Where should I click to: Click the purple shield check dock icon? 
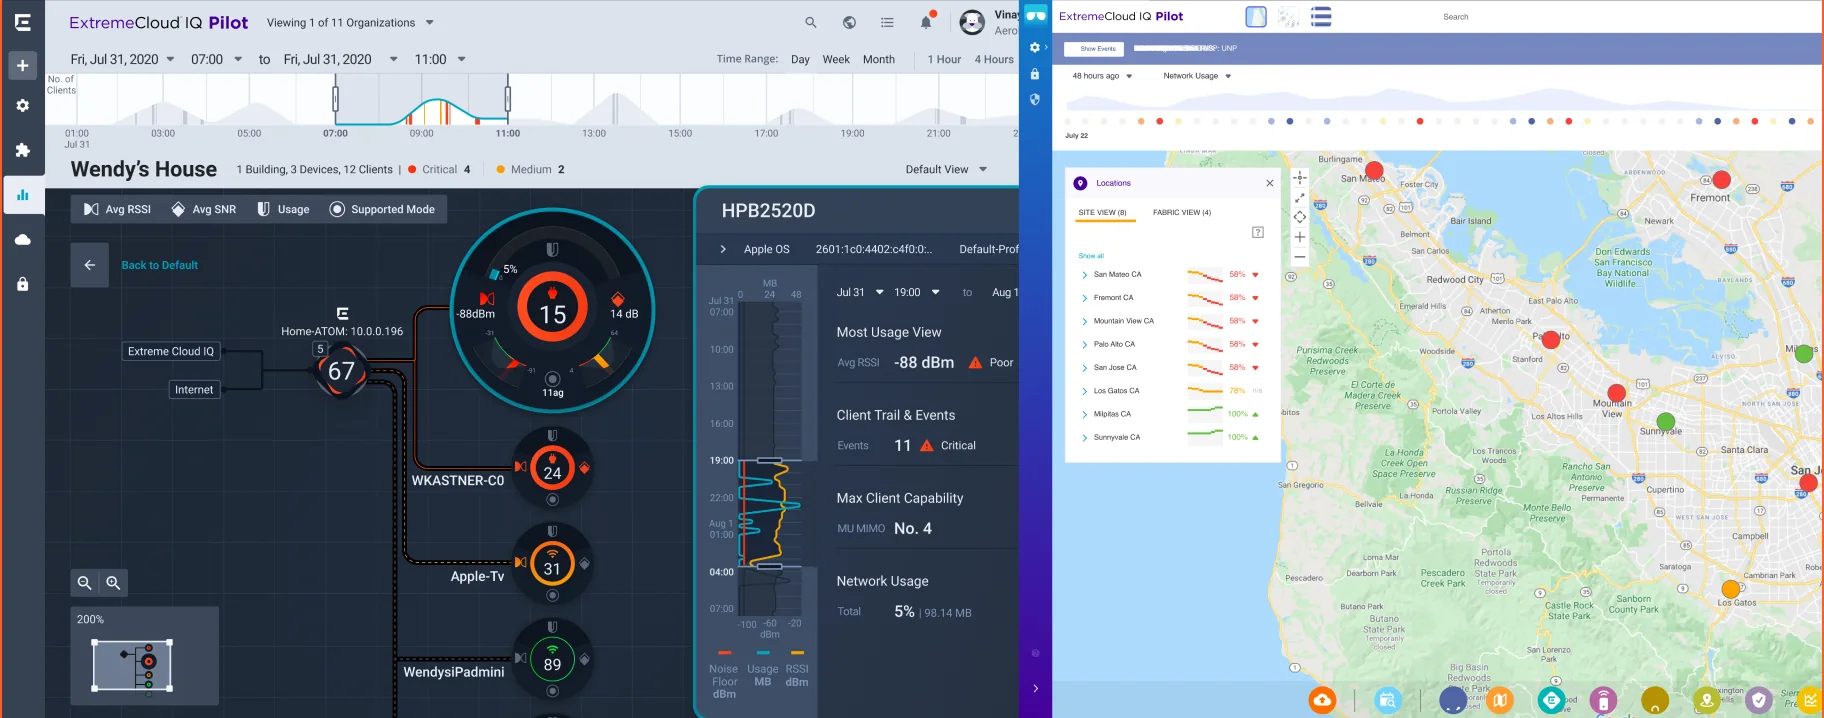tap(1758, 700)
